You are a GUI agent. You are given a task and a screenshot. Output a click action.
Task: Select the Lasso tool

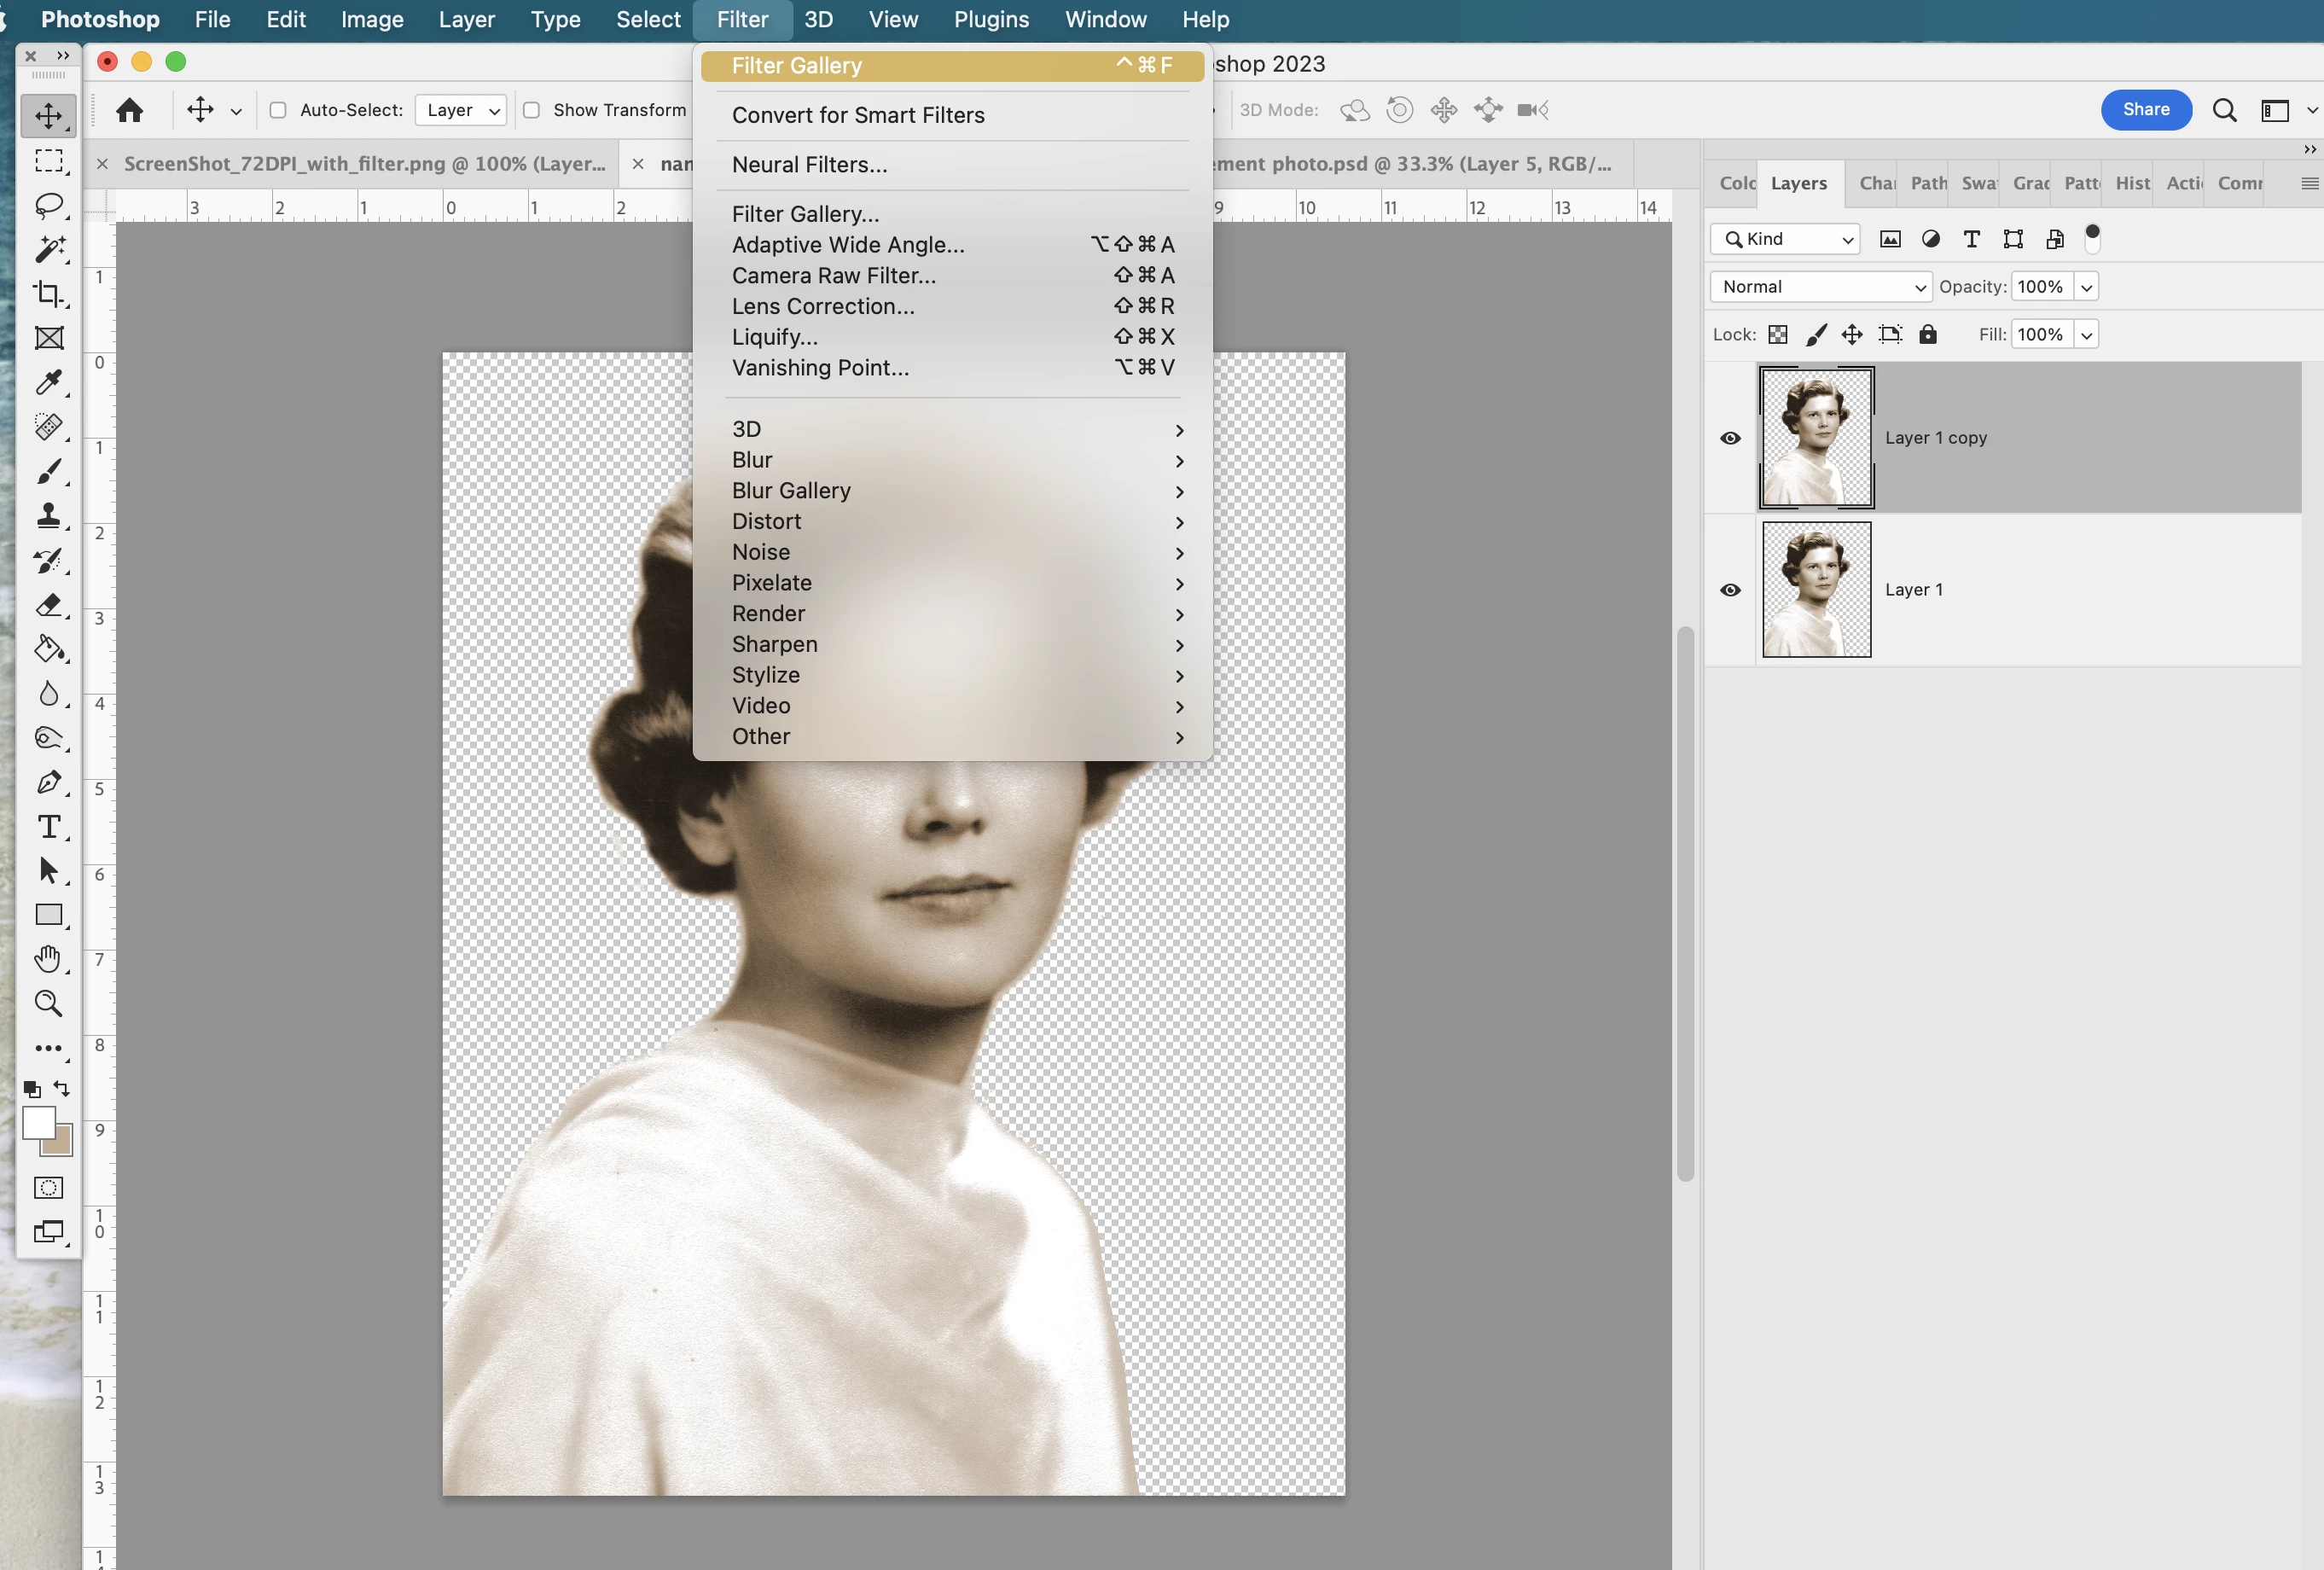[x=48, y=205]
